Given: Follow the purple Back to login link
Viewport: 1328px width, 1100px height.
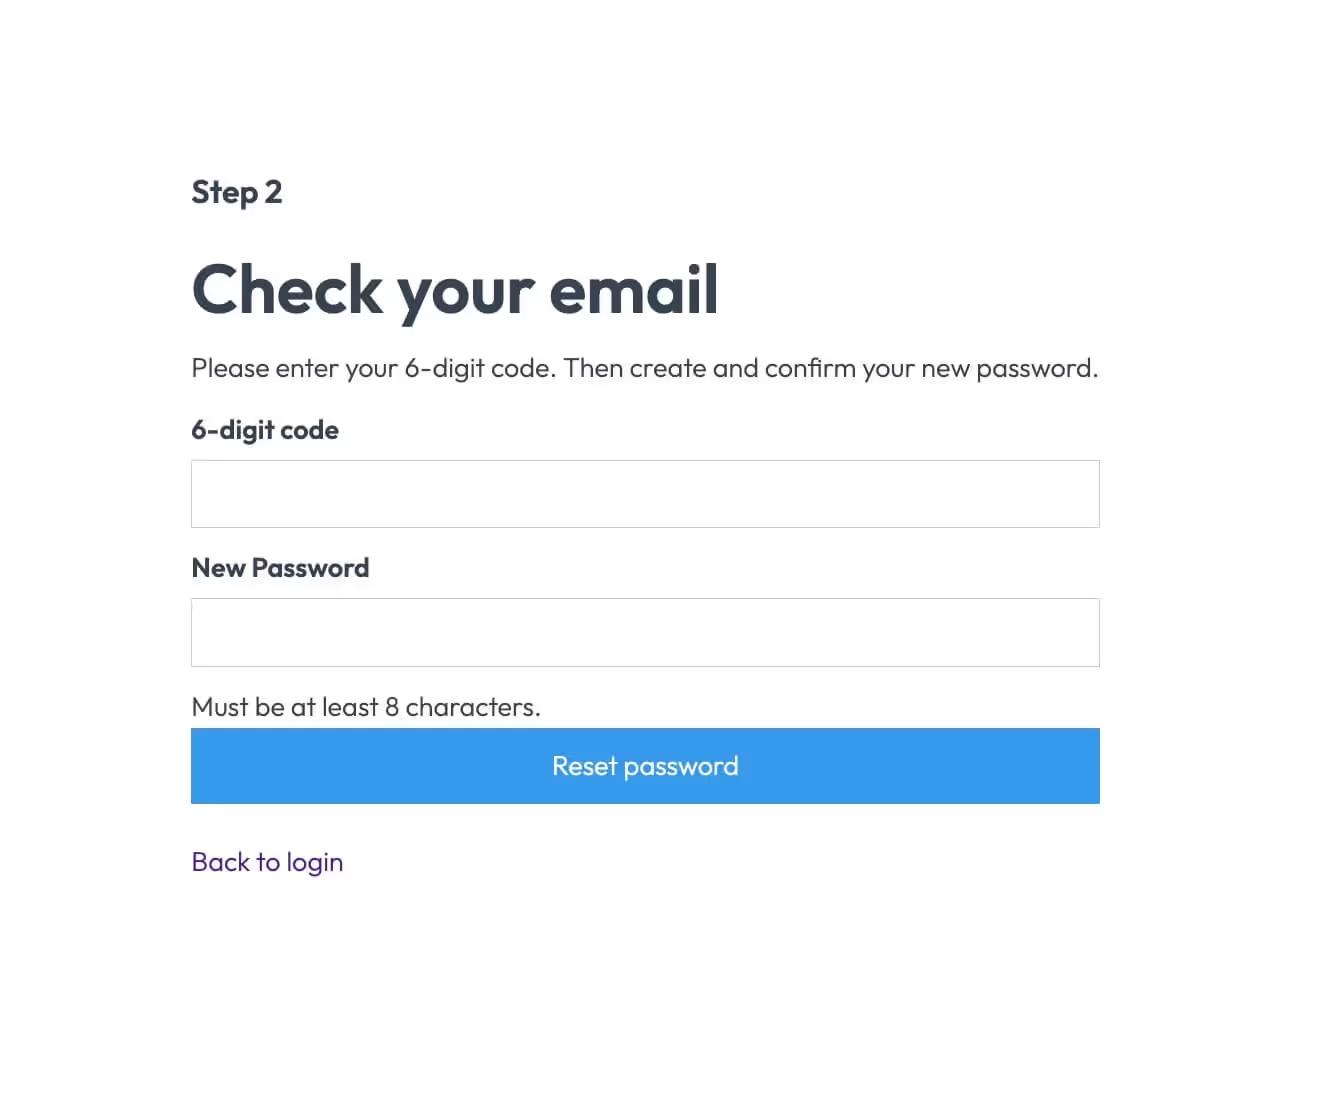Looking at the screenshot, I should coord(267,861).
